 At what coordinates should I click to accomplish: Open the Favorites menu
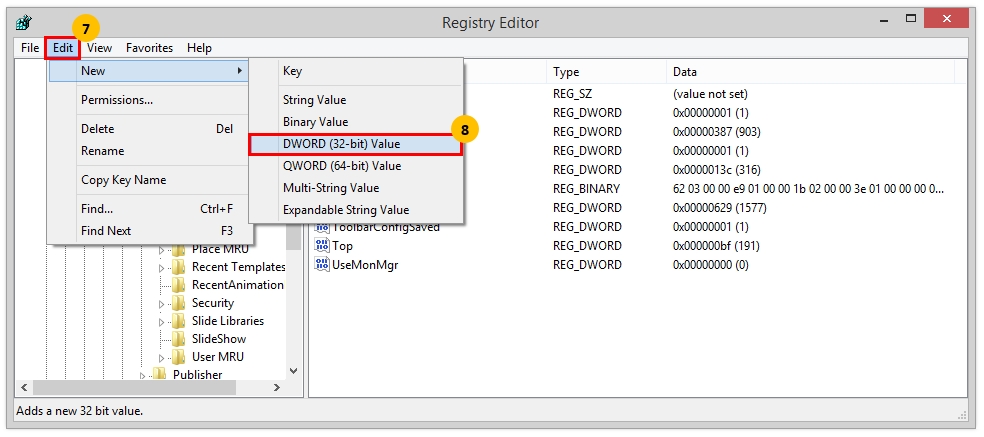(x=149, y=48)
